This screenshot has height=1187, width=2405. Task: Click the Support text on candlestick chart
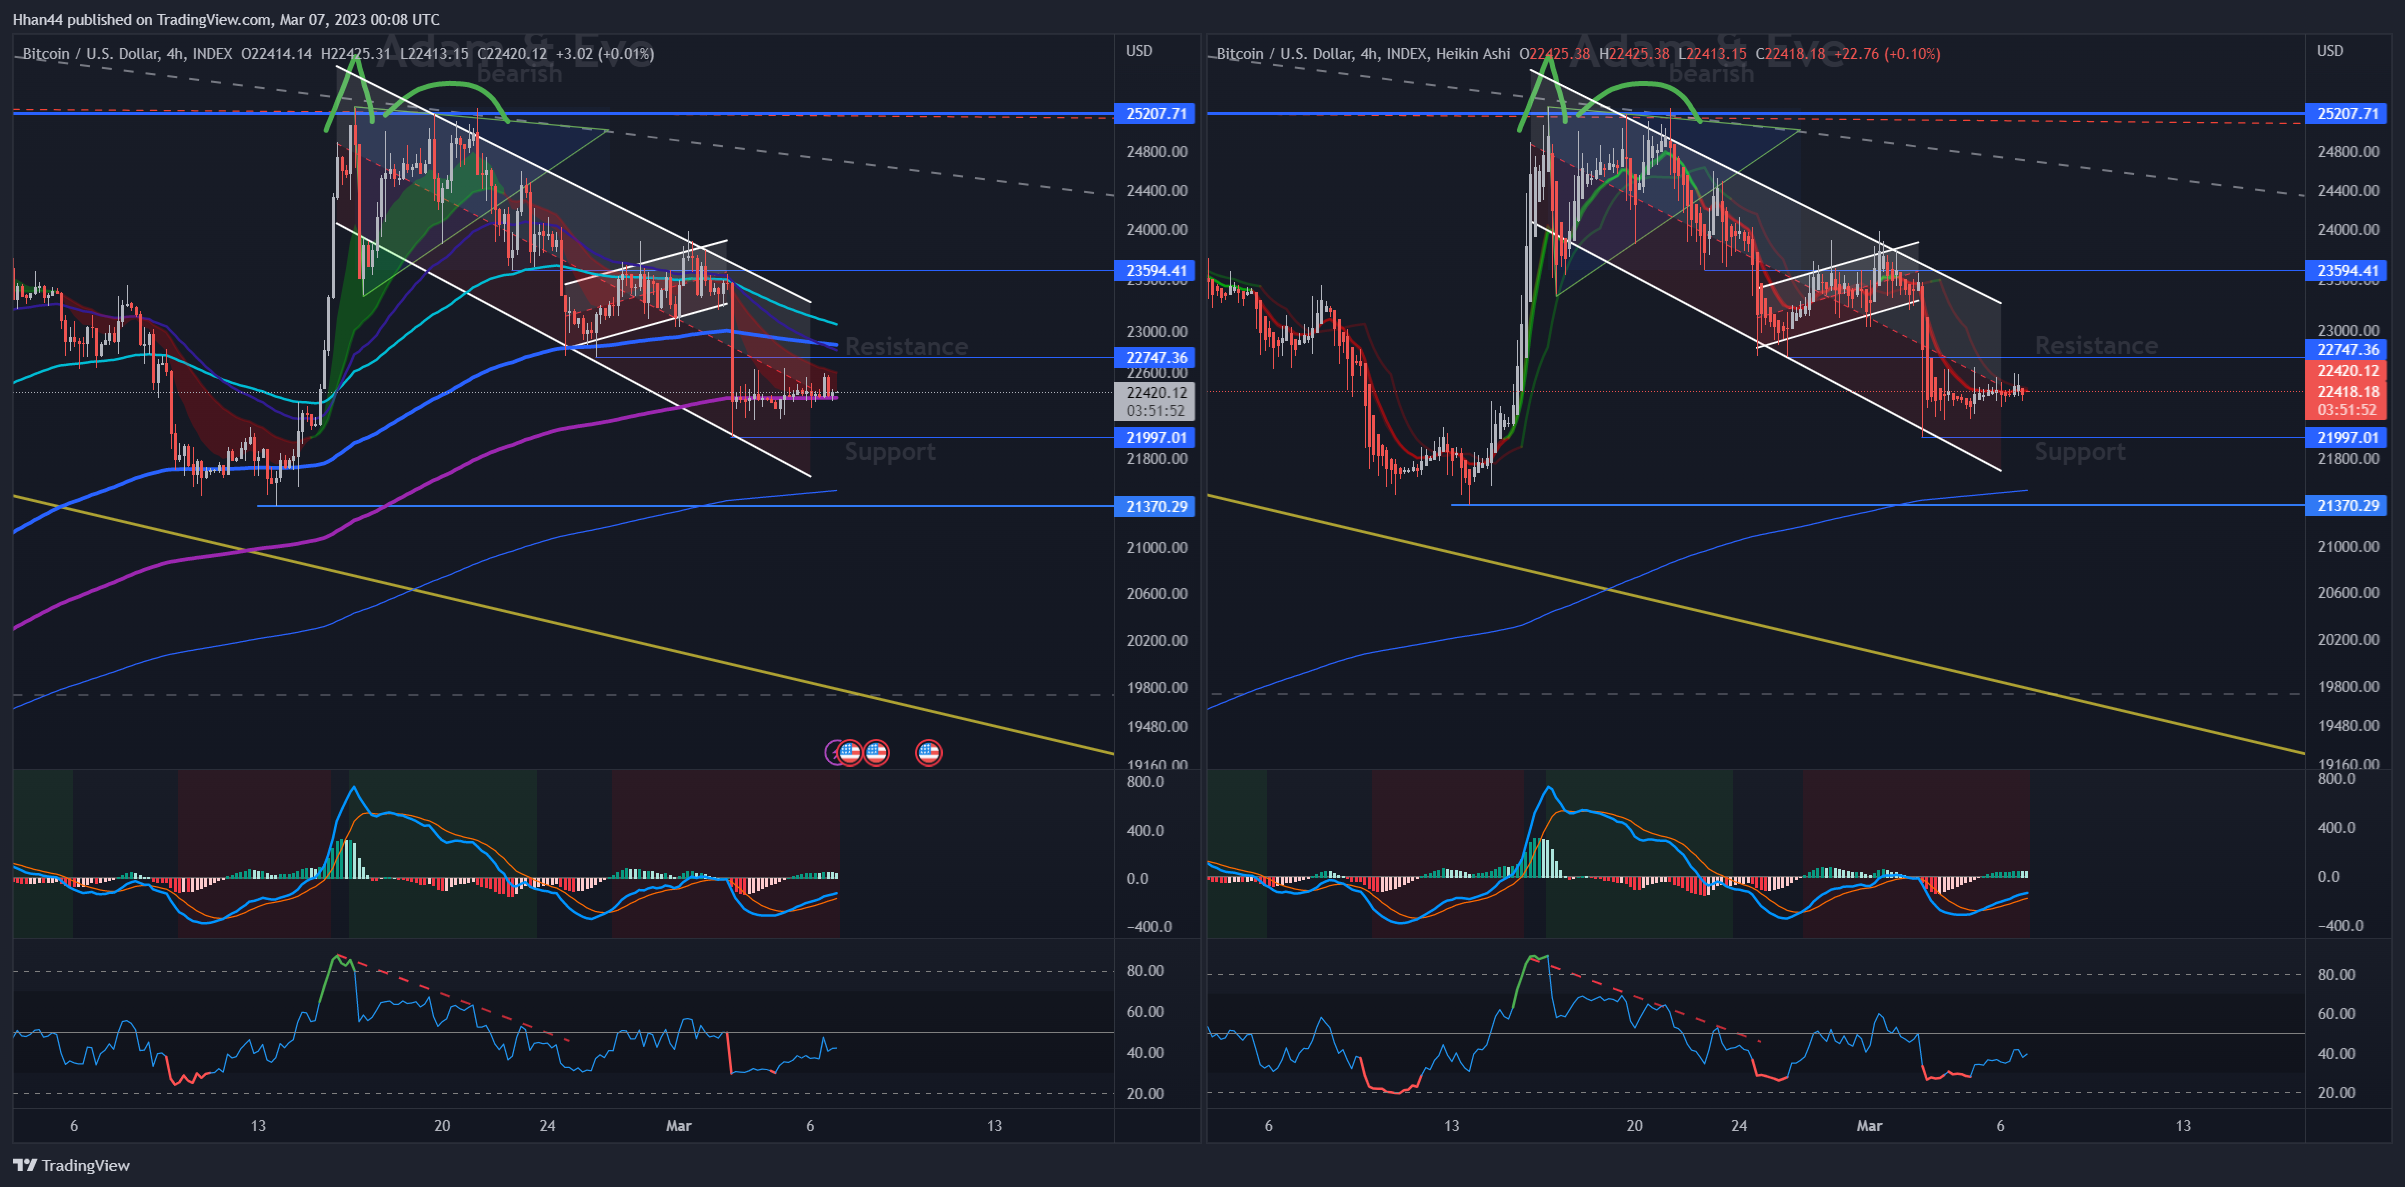(x=890, y=452)
